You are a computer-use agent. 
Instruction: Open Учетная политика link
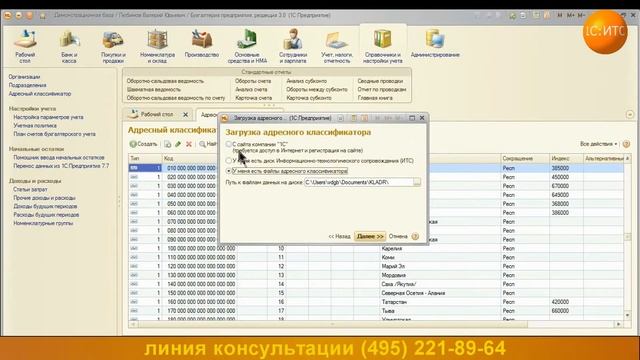click(35, 126)
